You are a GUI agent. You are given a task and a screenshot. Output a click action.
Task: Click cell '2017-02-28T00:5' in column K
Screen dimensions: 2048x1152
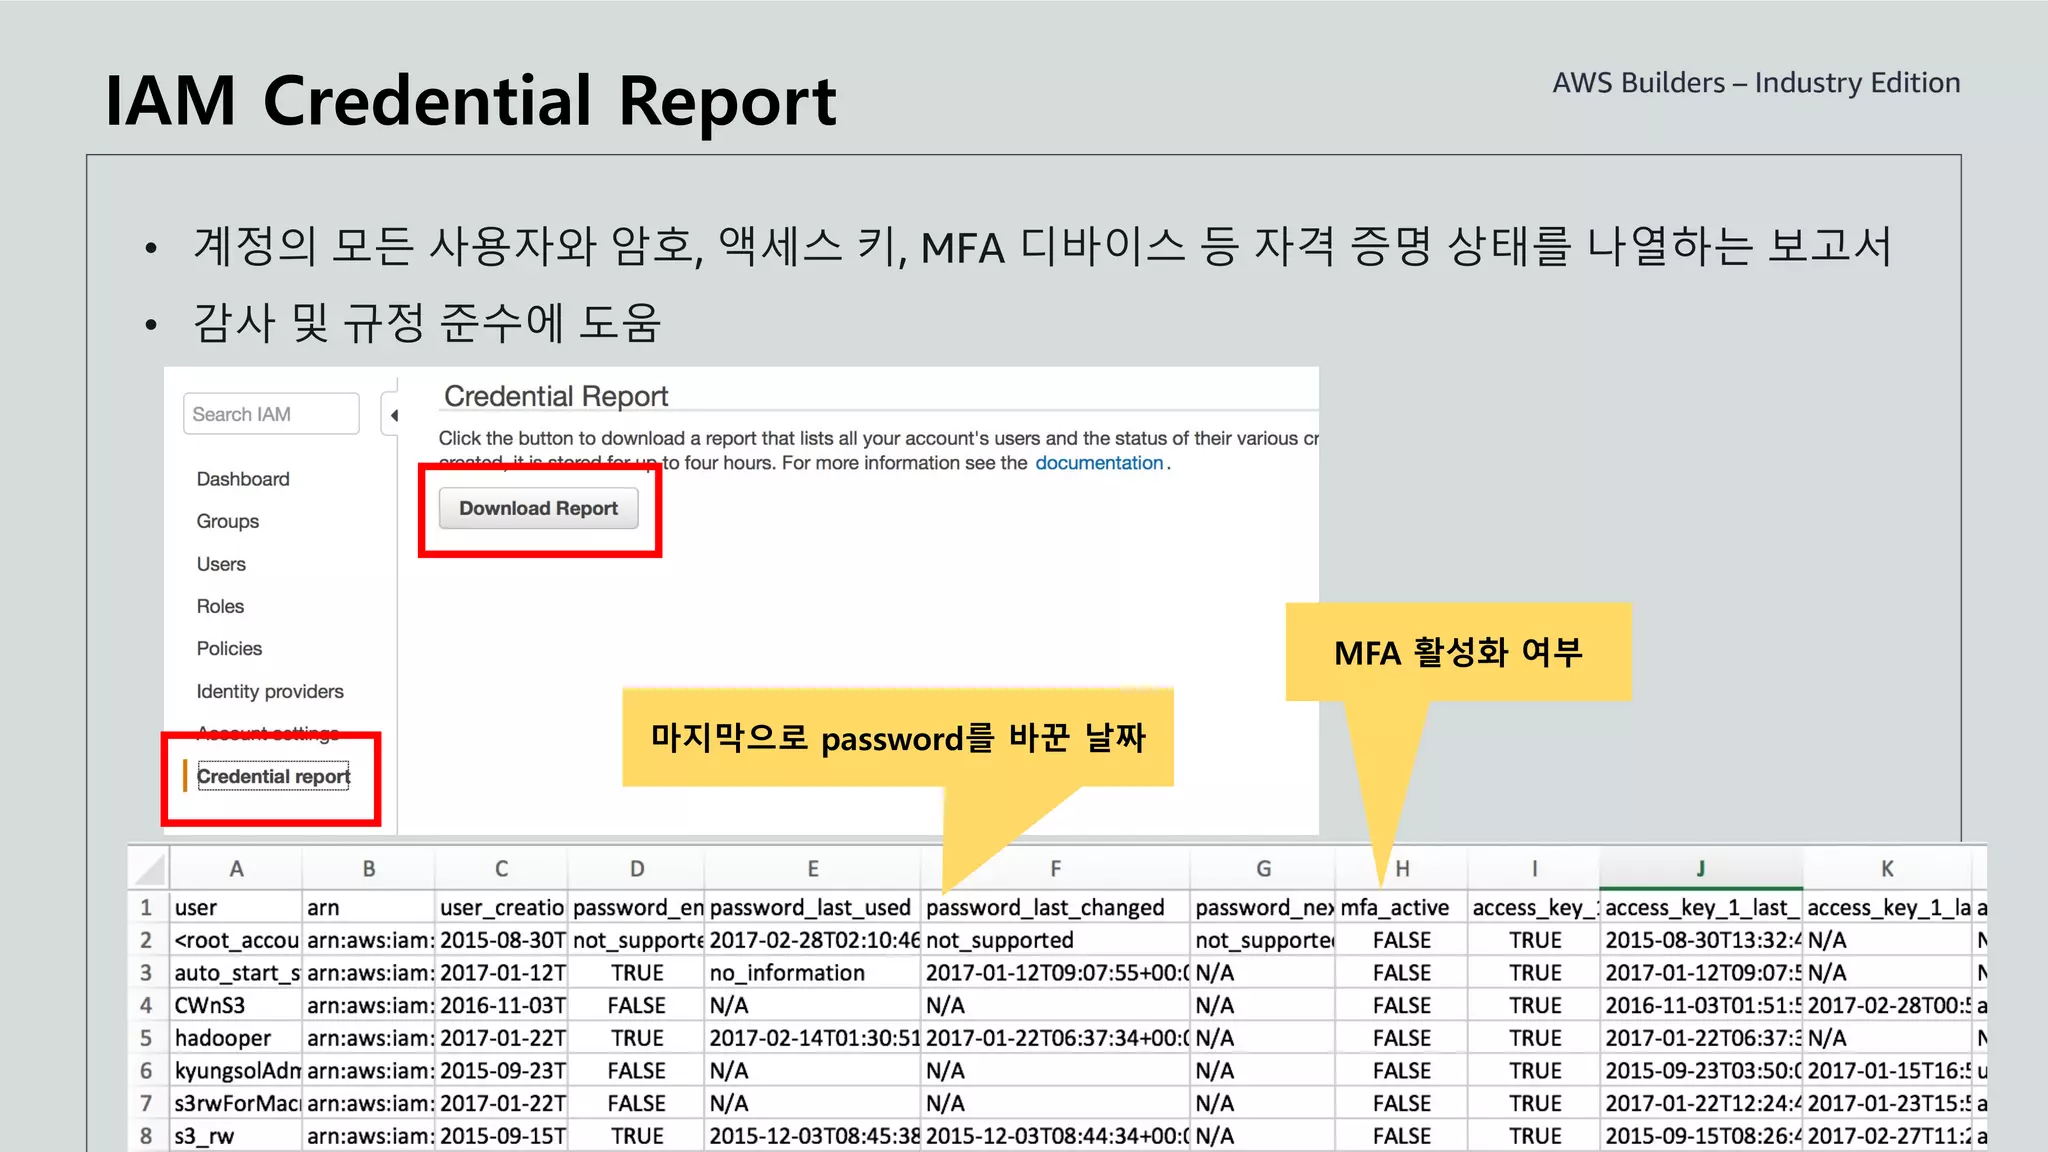point(1887,1005)
